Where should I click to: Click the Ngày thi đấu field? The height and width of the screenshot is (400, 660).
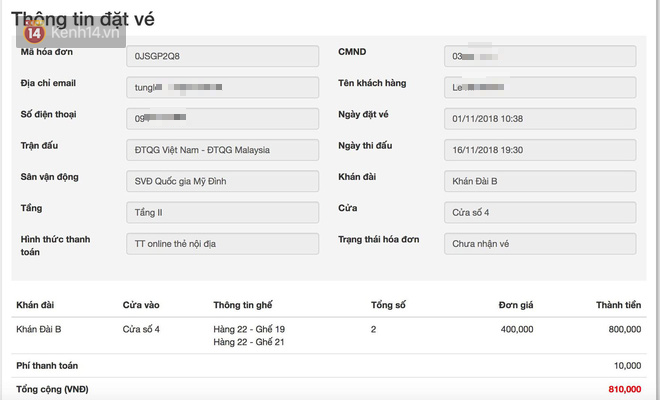(540, 151)
